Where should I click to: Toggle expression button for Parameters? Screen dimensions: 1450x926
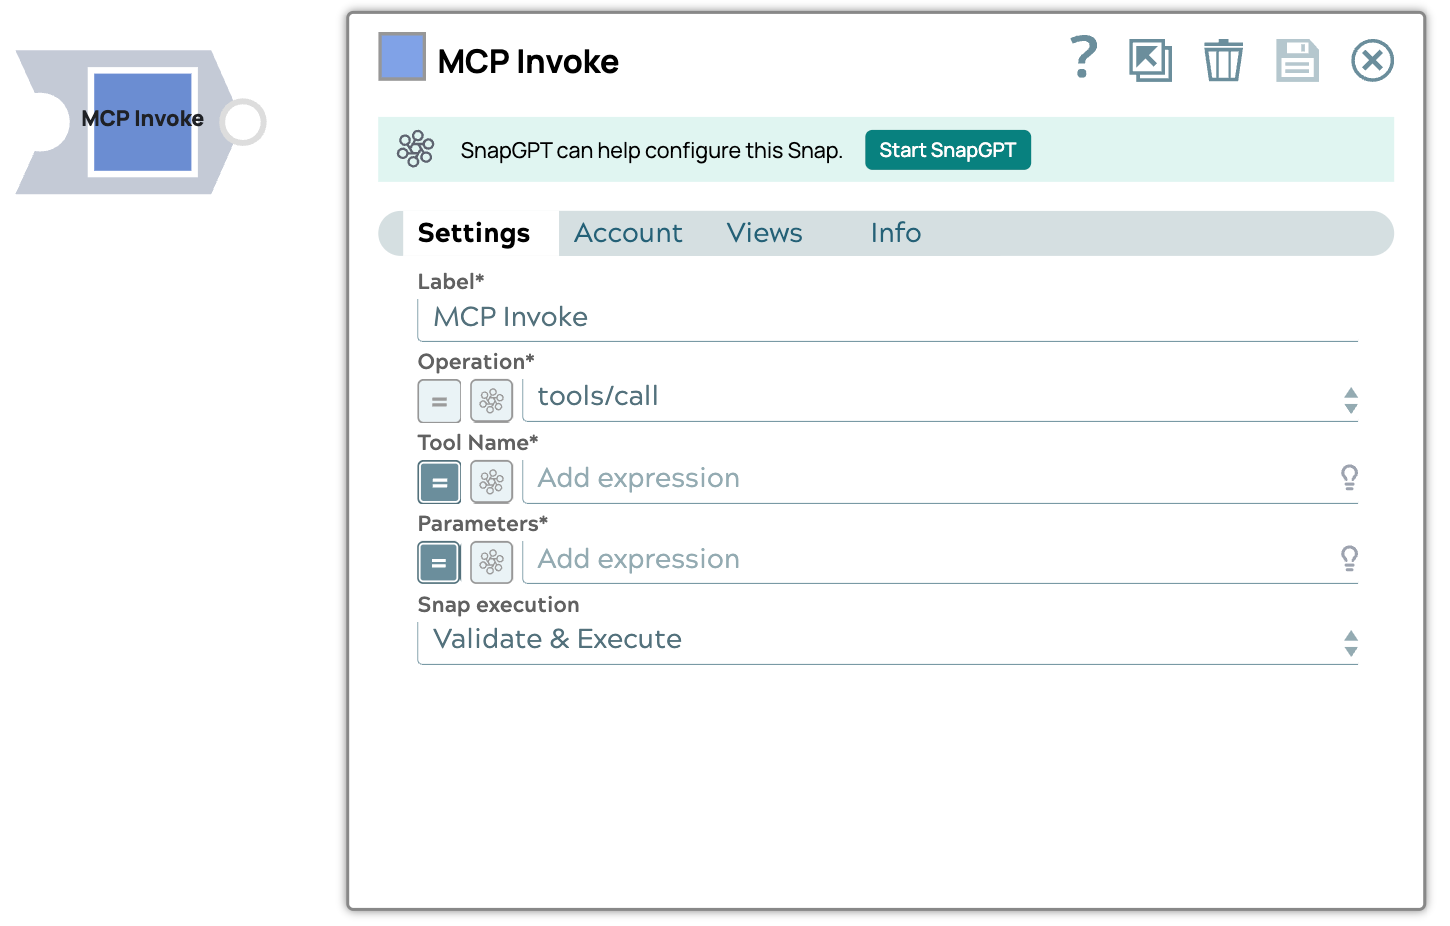[439, 563]
